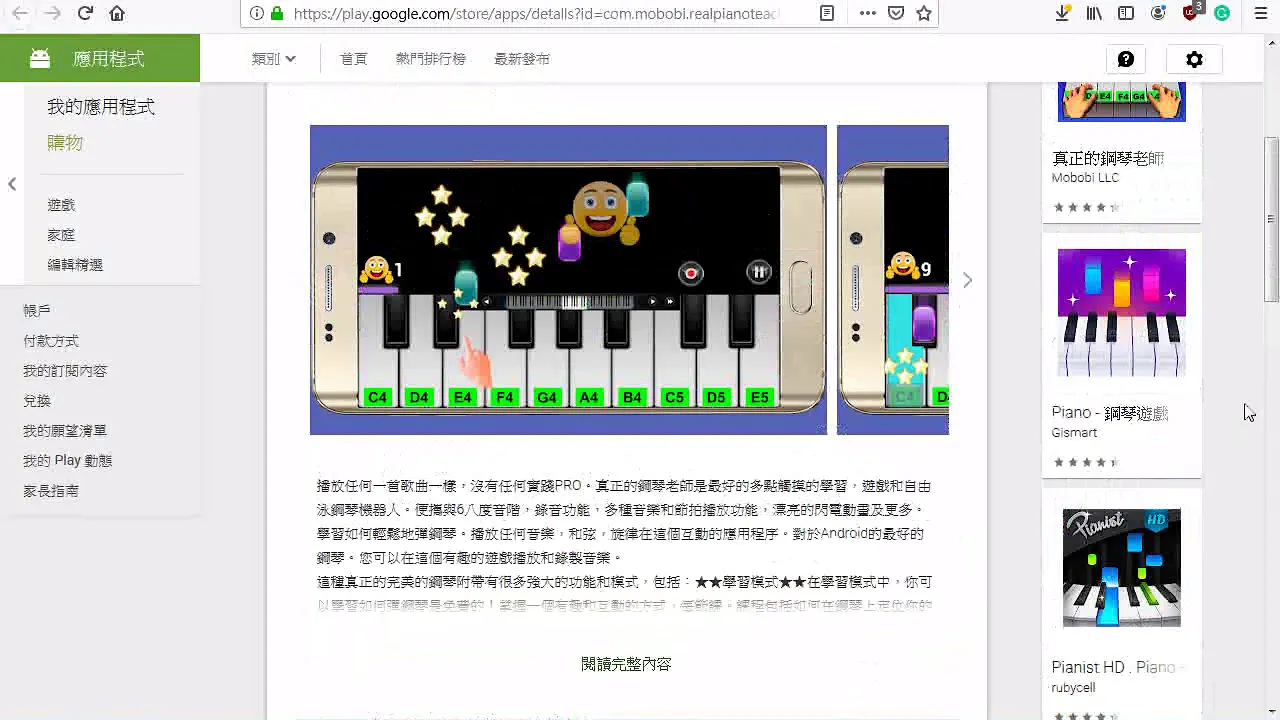Select 購物 in the sidebar
Image resolution: width=1280 pixels, height=720 pixels.
click(x=65, y=143)
